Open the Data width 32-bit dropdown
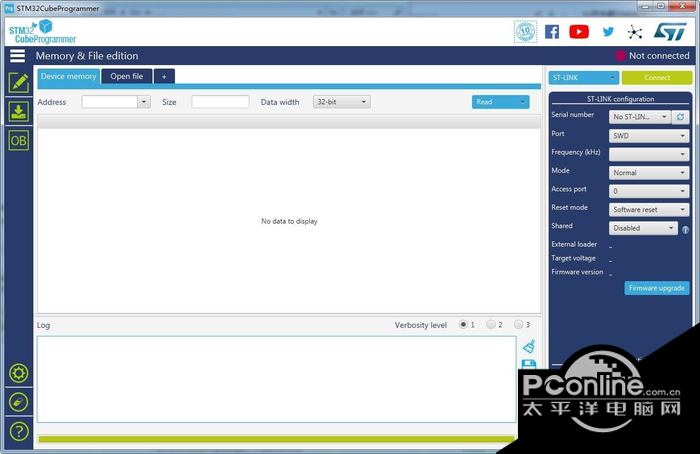This screenshot has width=700, height=454. point(342,102)
